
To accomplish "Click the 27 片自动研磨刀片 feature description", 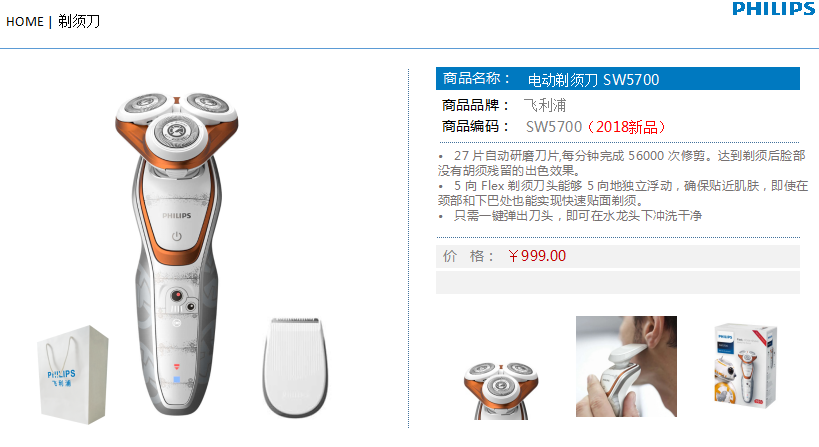I will [x=622, y=163].
